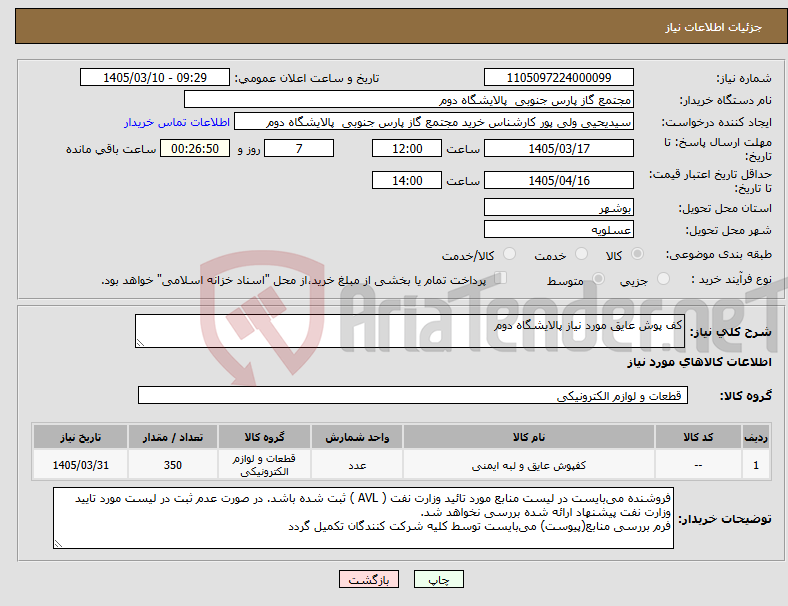Click the response deadline date 1405/03/17
788x606 pixels.
pyautogui.click(x=558, y=148)
